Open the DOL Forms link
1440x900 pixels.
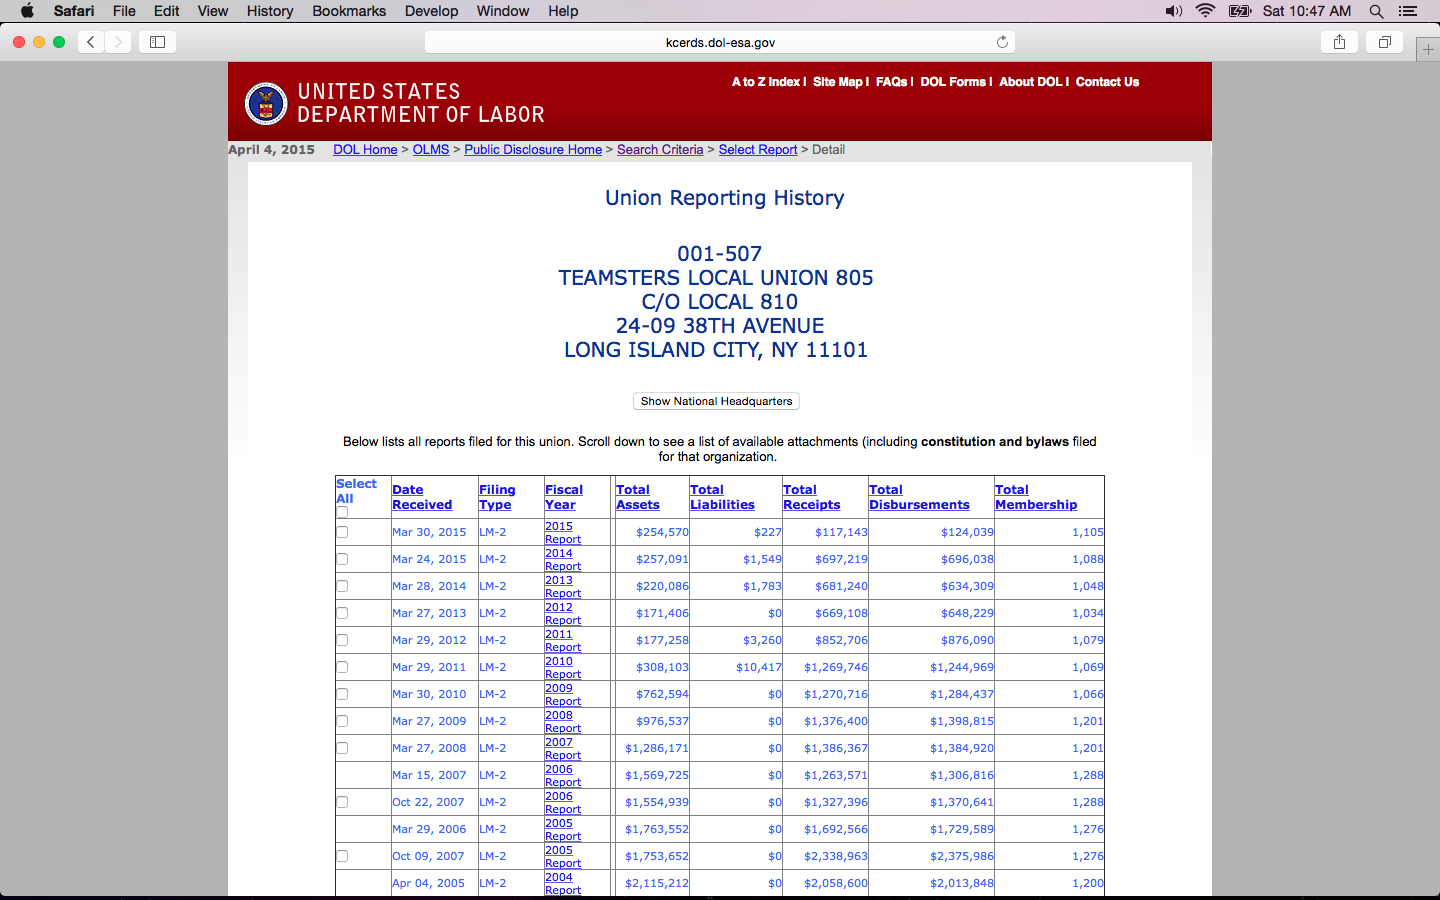click(953, 82)
